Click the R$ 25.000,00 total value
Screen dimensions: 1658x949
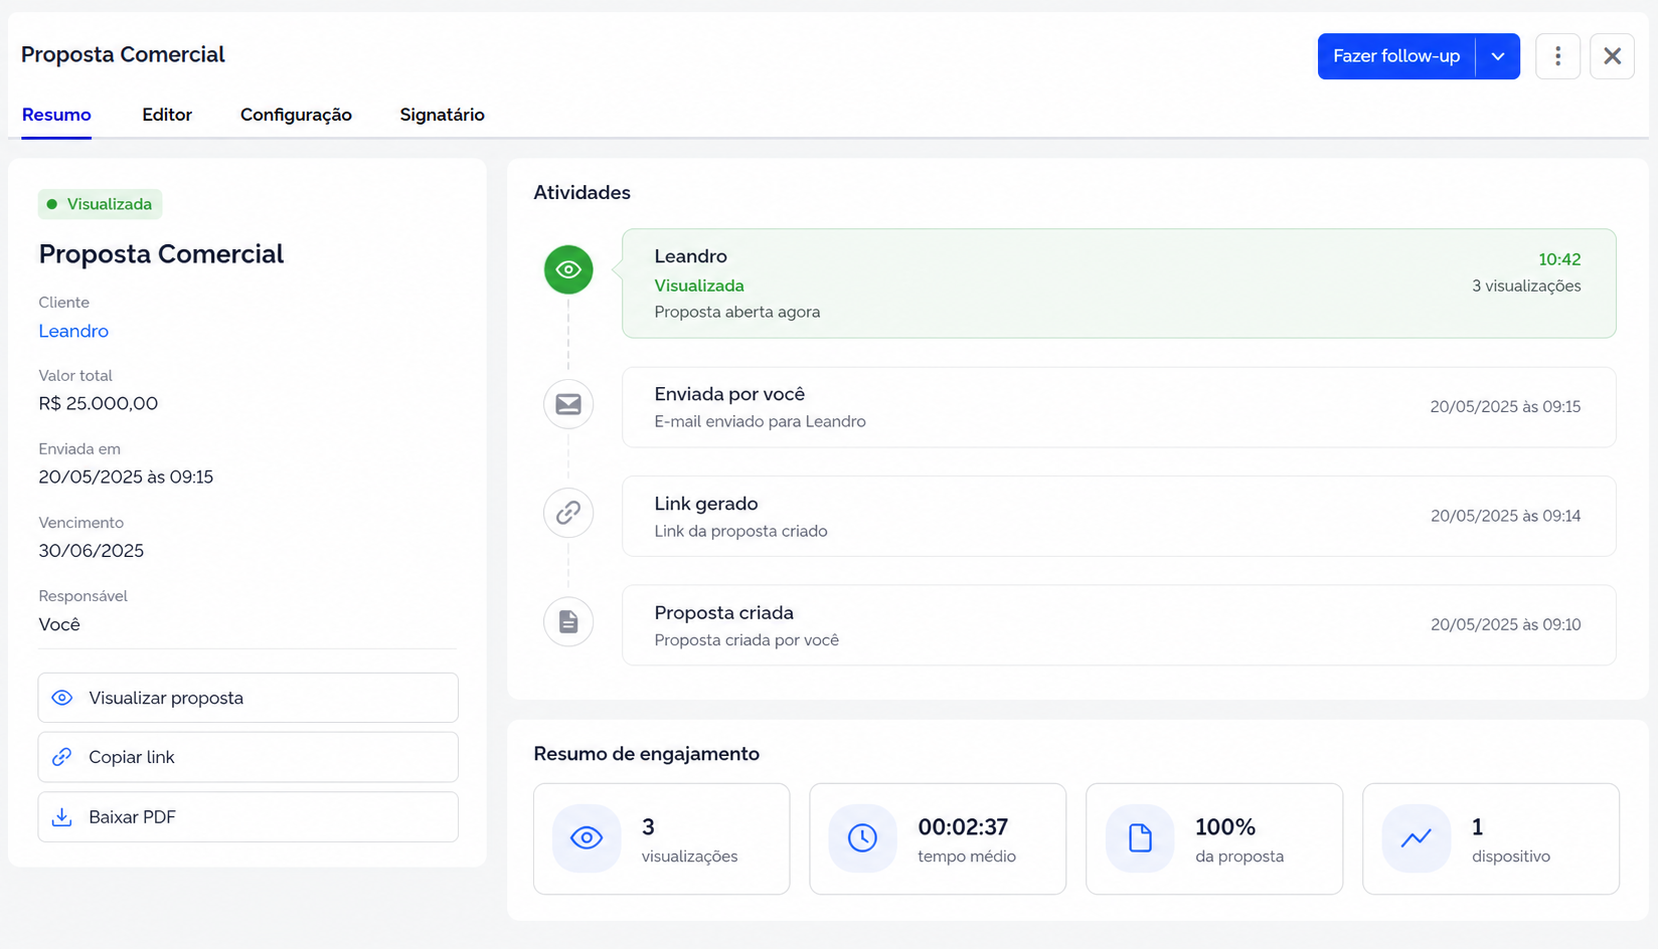click(x=98, y=404)
